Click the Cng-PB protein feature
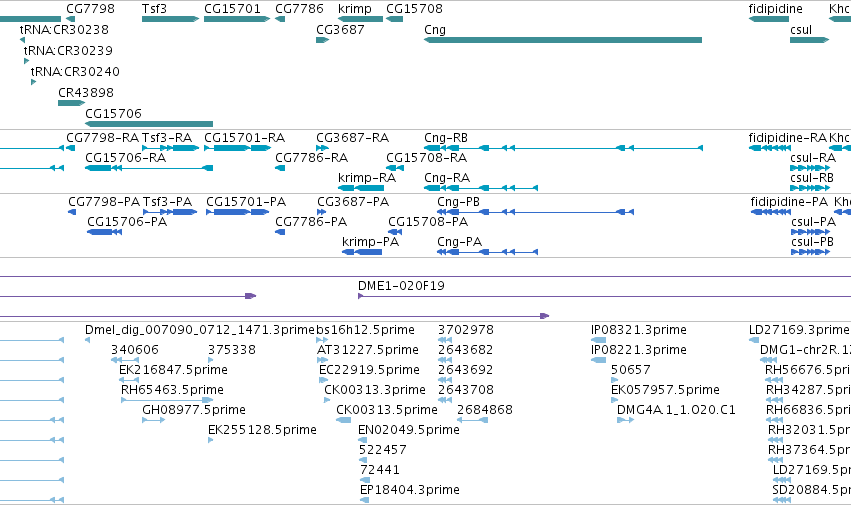Image resolution: width=851 pixels, height=505 pixels. [536, 212]
